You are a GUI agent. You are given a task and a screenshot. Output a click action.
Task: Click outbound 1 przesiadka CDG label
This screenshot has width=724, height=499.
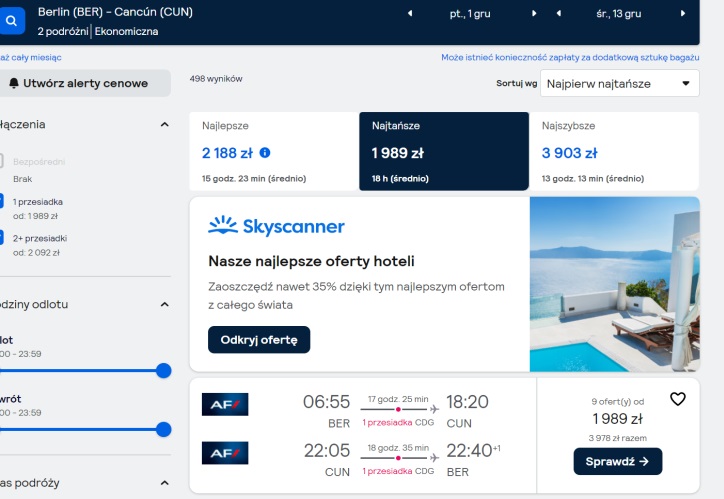(398, 422)
